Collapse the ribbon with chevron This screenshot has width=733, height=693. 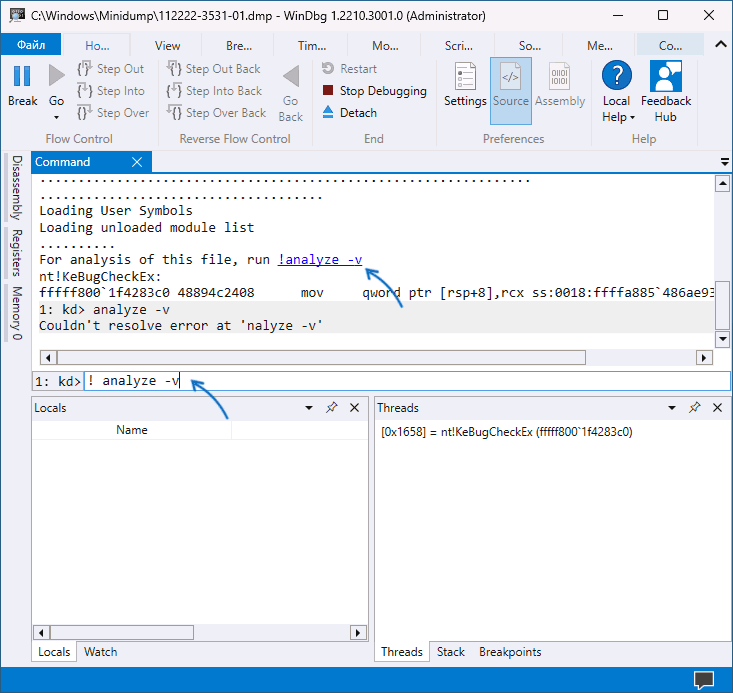pyautogui.click(x=720, y=44)
